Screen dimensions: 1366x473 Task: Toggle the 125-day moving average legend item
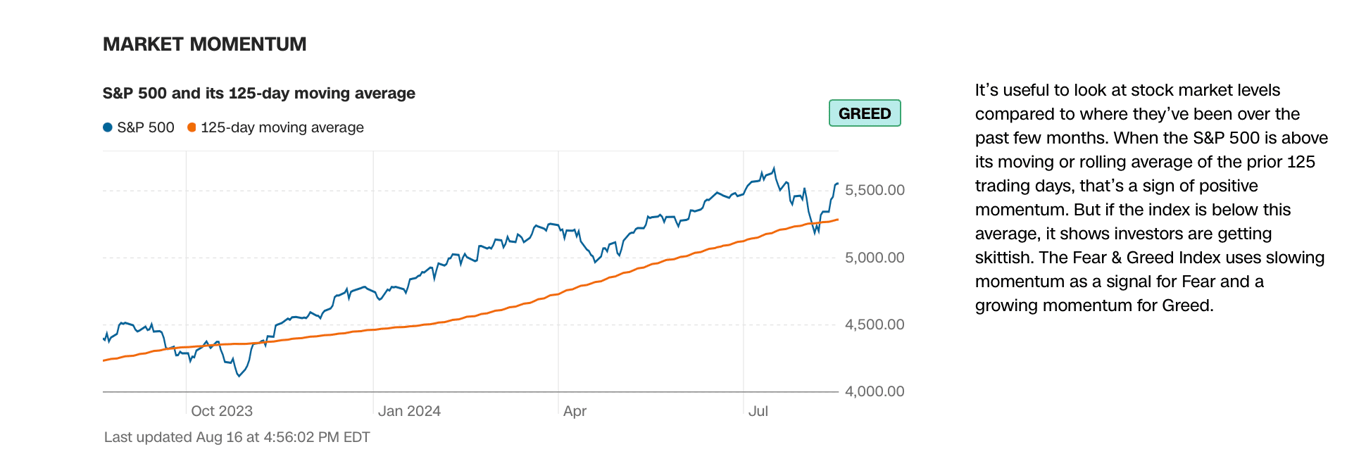point(275,128)
